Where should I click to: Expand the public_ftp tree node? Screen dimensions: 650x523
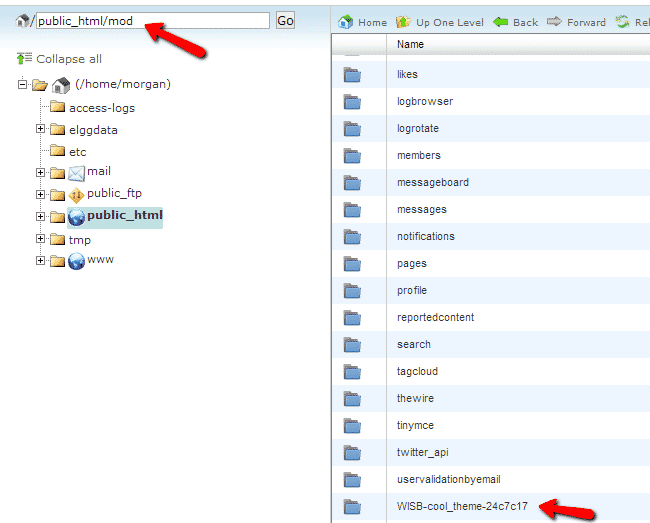pos(40,194)
